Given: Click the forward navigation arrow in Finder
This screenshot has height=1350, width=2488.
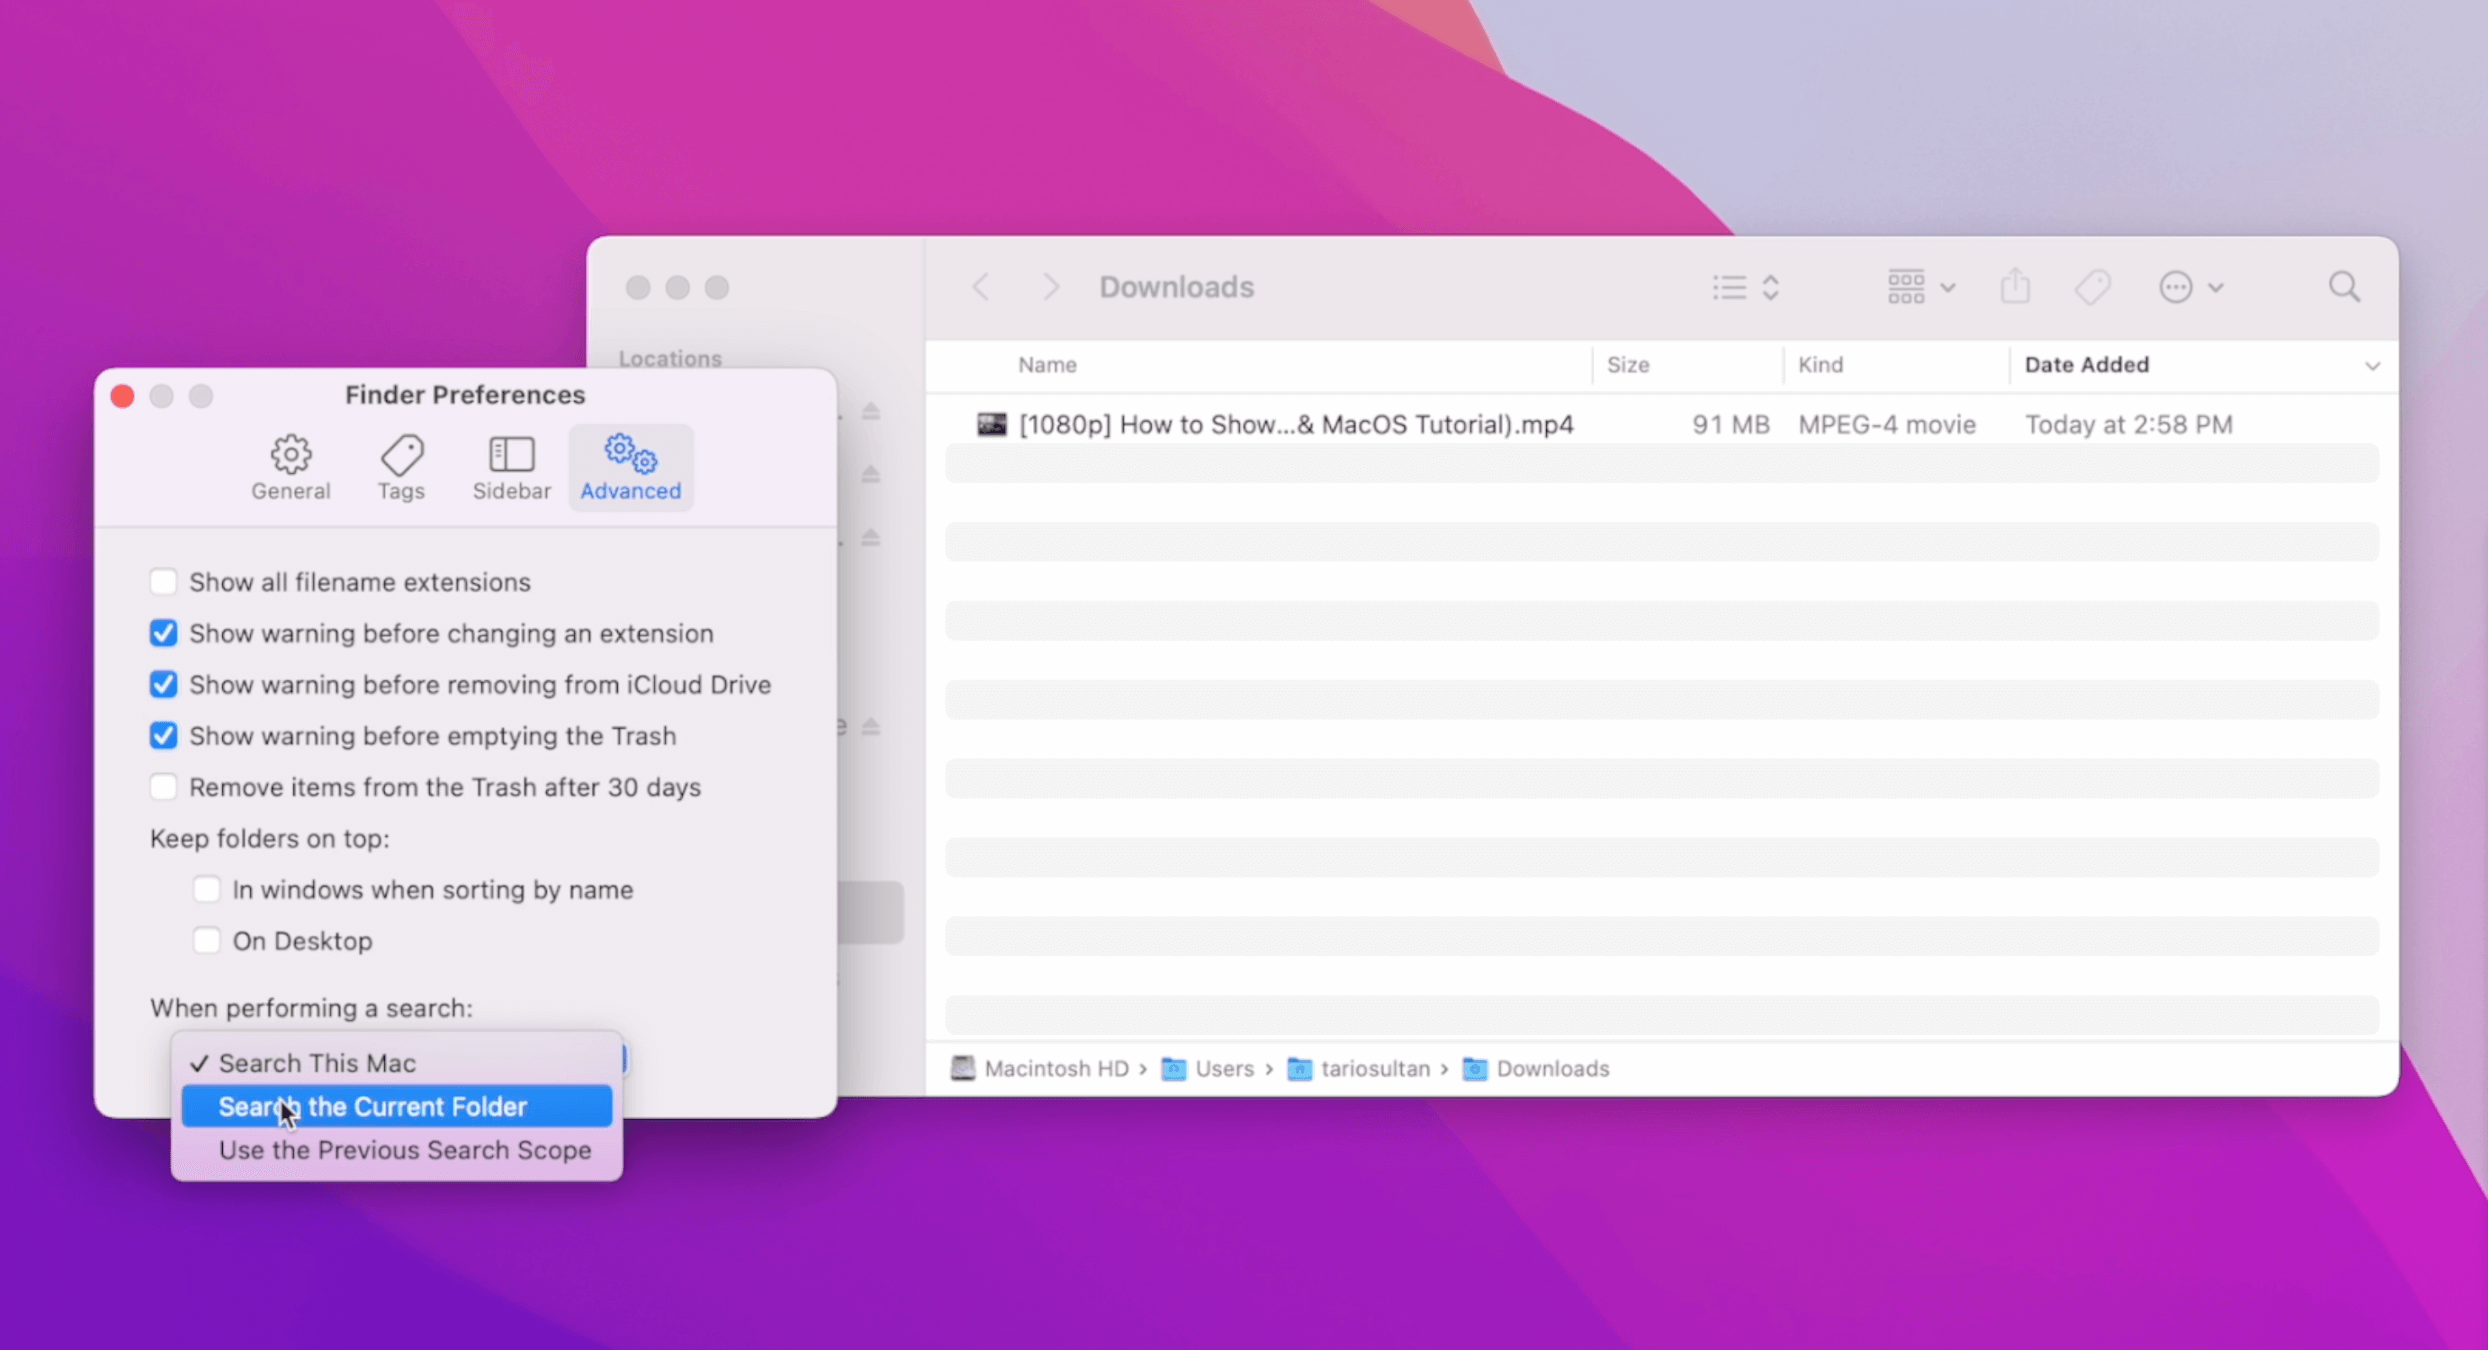Looking at the screenshot, I should [1050, 286].
